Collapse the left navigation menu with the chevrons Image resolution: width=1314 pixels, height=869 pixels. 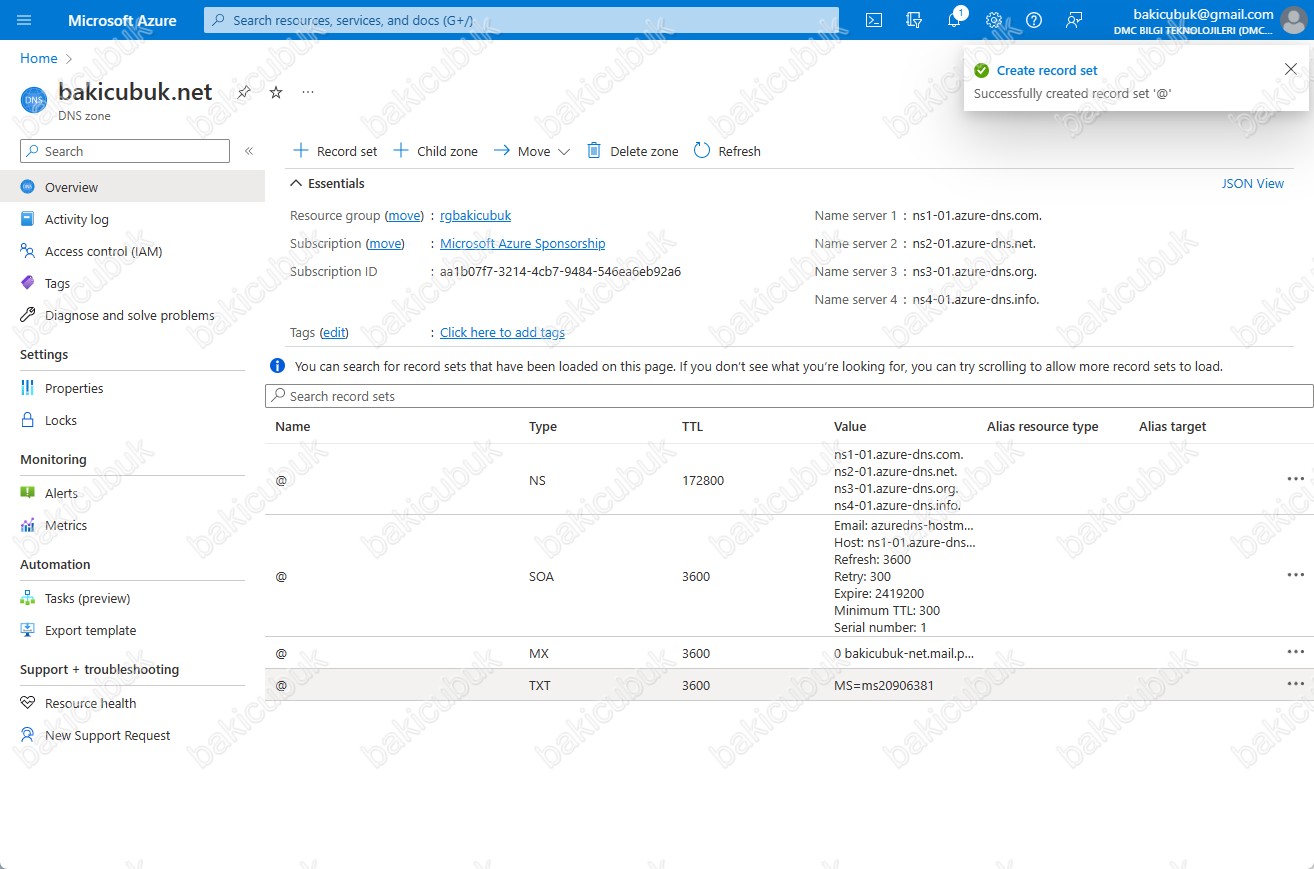click(249, 151)
